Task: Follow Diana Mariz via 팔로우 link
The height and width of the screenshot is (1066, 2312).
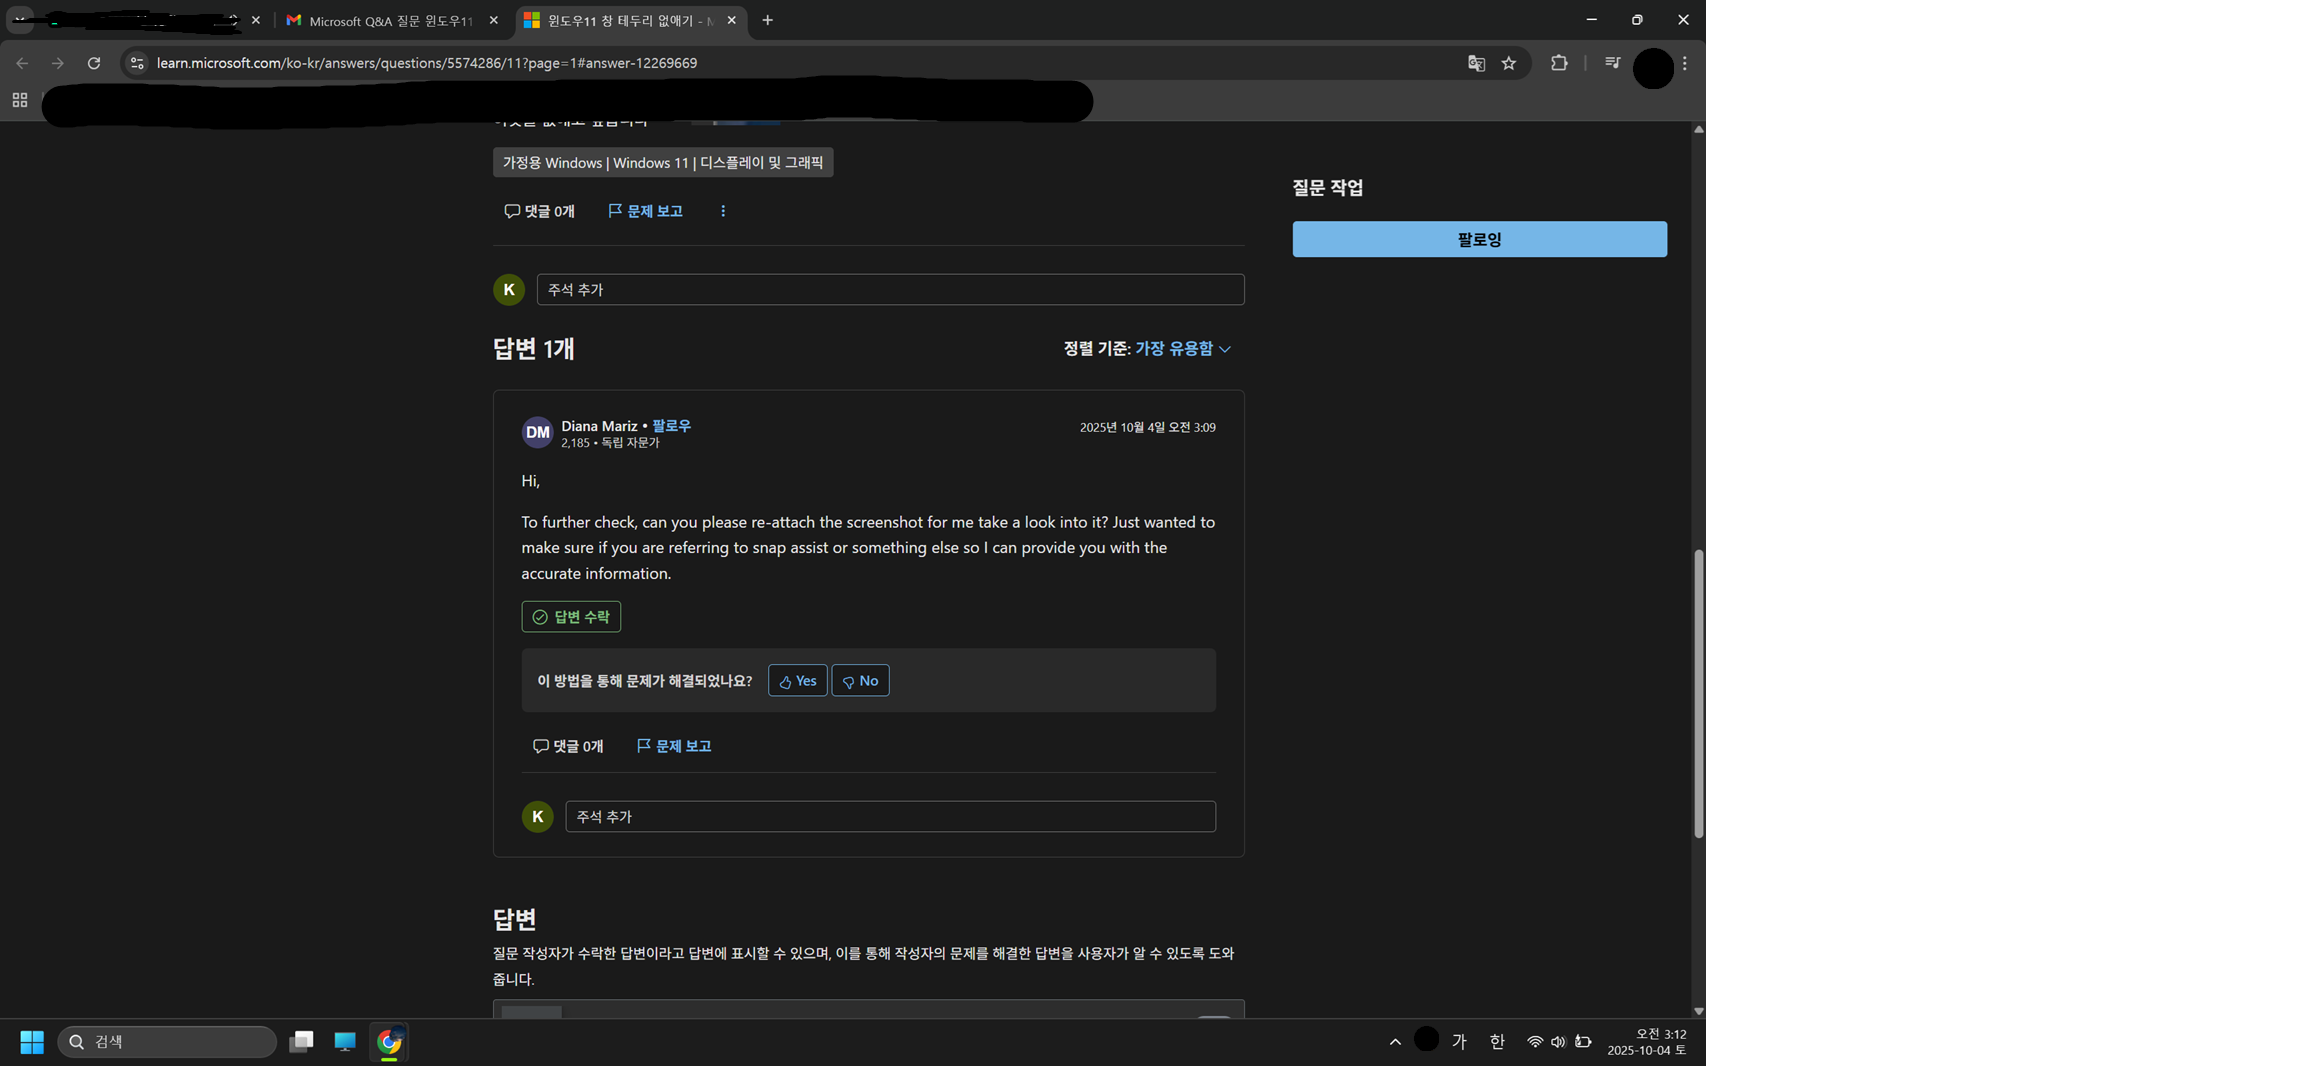Action: click(671, 426)
